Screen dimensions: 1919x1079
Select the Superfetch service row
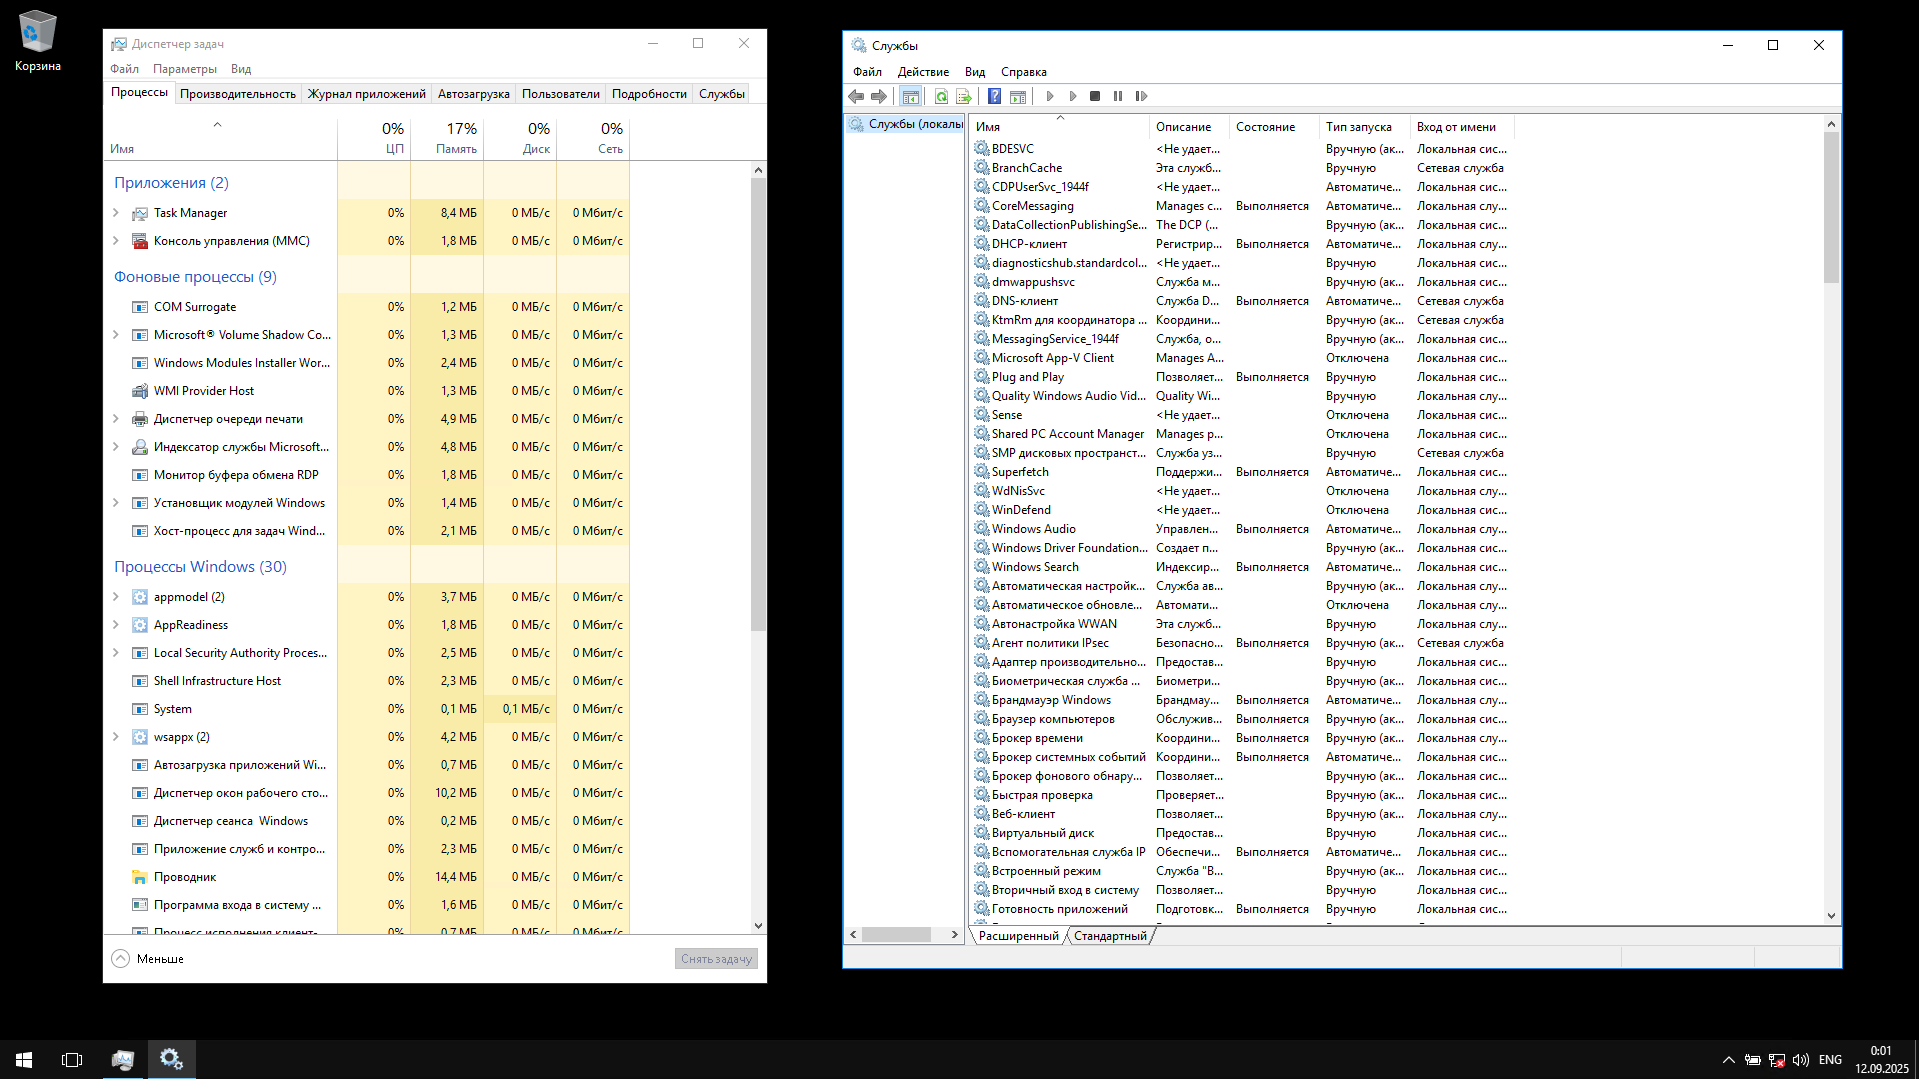pos(1243,472)
